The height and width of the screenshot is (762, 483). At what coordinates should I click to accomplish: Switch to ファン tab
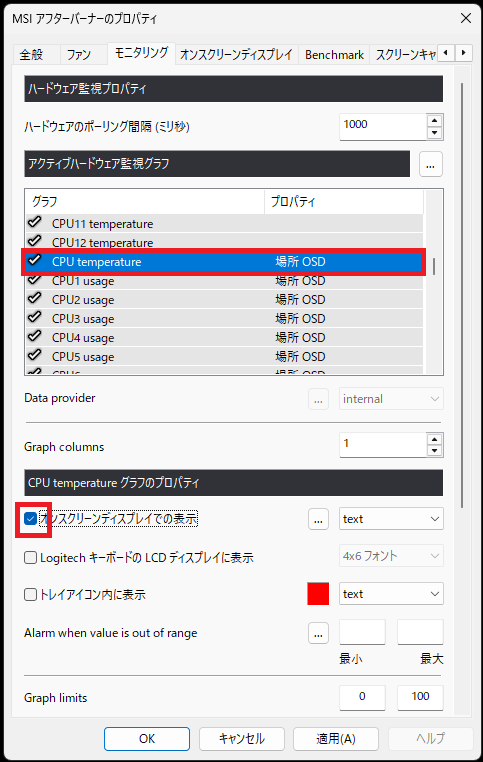(79, 54)
